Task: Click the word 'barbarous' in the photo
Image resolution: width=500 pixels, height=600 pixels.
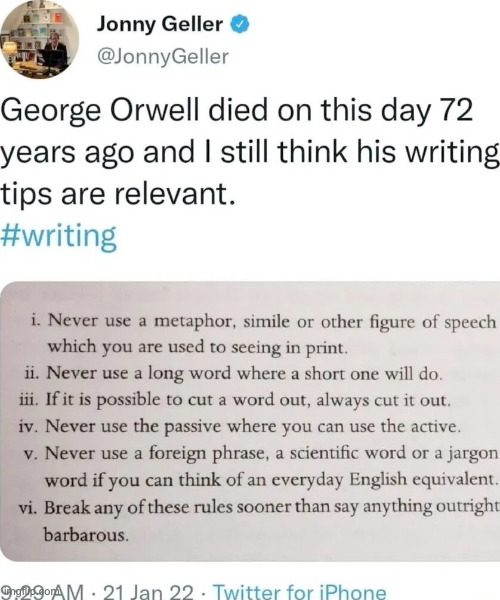Action: click(85, 534)
